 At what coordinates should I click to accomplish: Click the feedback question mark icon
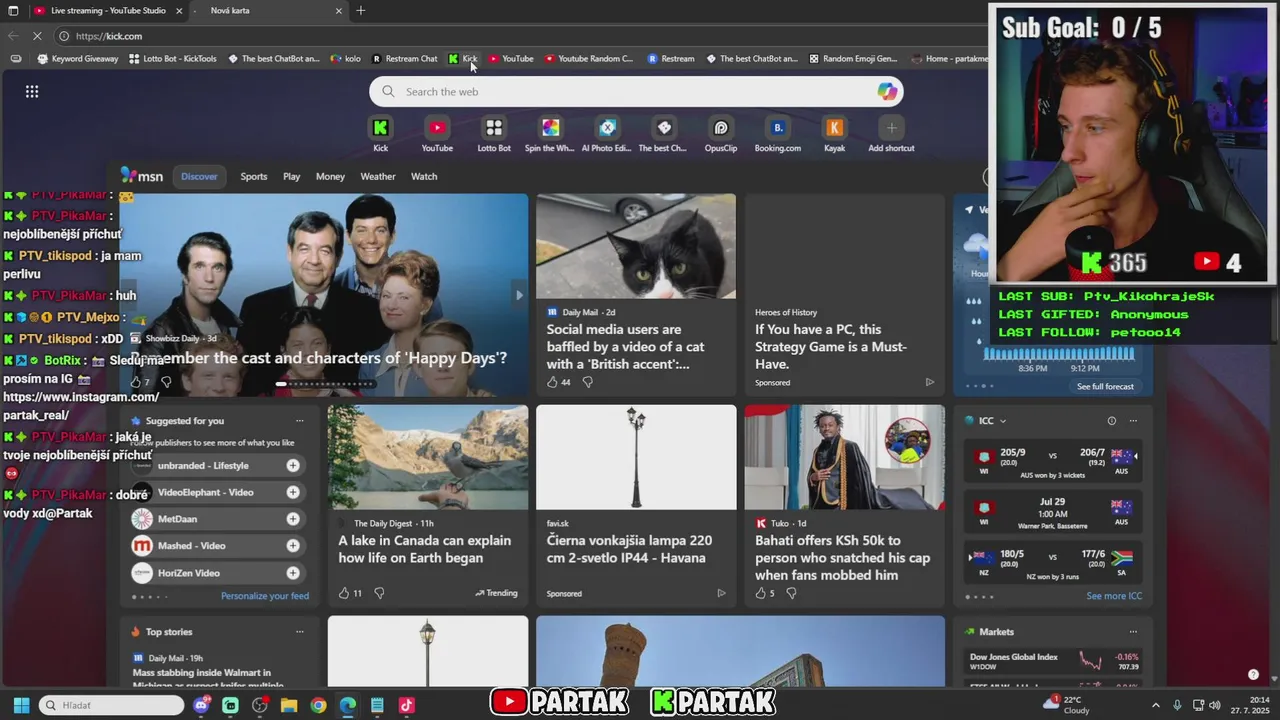click(1253, 674)
